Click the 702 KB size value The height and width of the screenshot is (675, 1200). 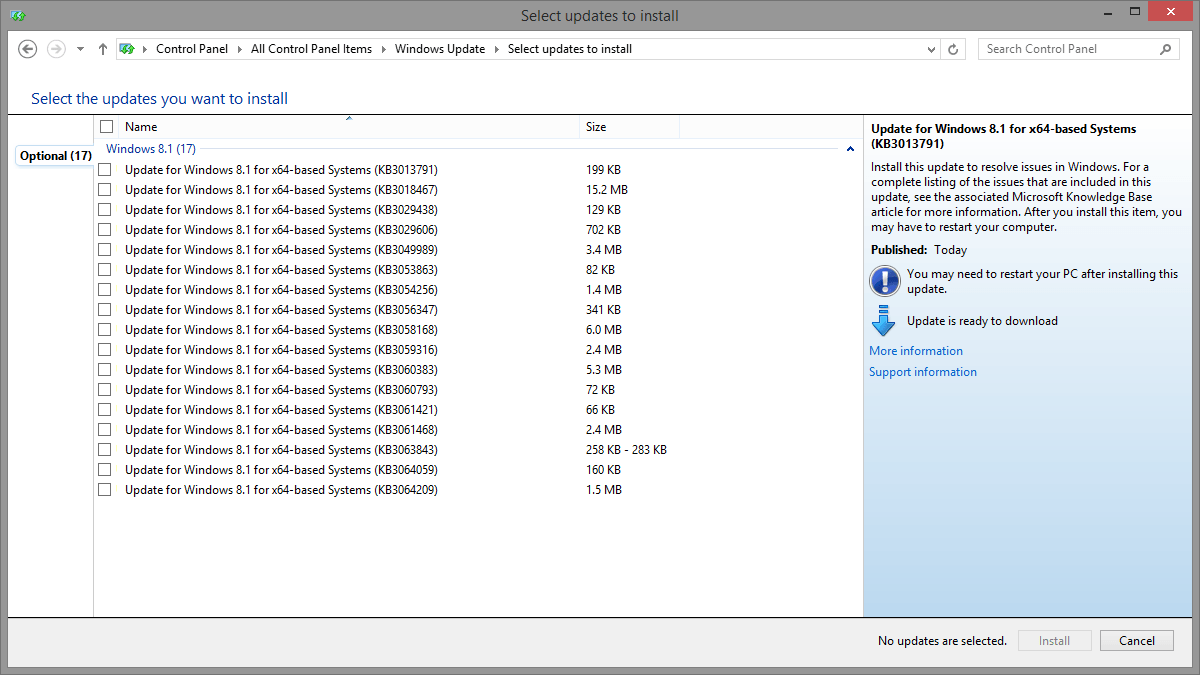pyautogui.click(x=603, y=230)
